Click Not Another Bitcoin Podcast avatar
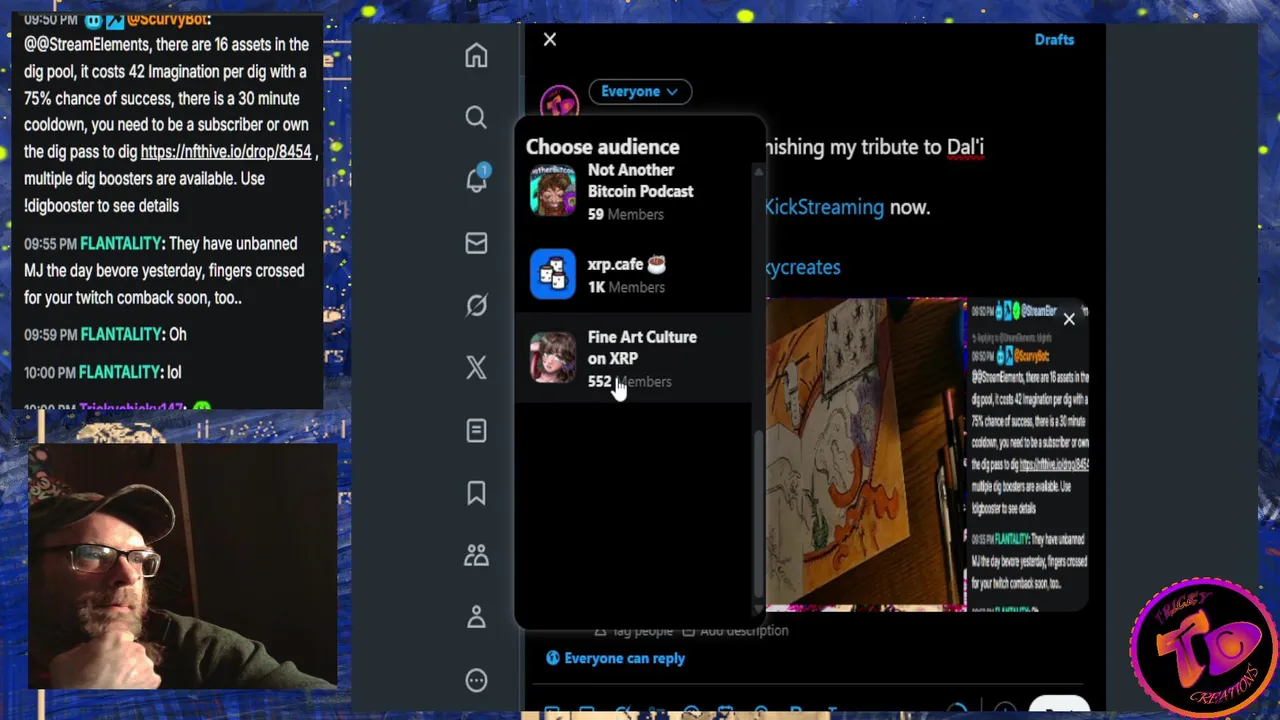The image size is (1280, 720). [553, 191]
